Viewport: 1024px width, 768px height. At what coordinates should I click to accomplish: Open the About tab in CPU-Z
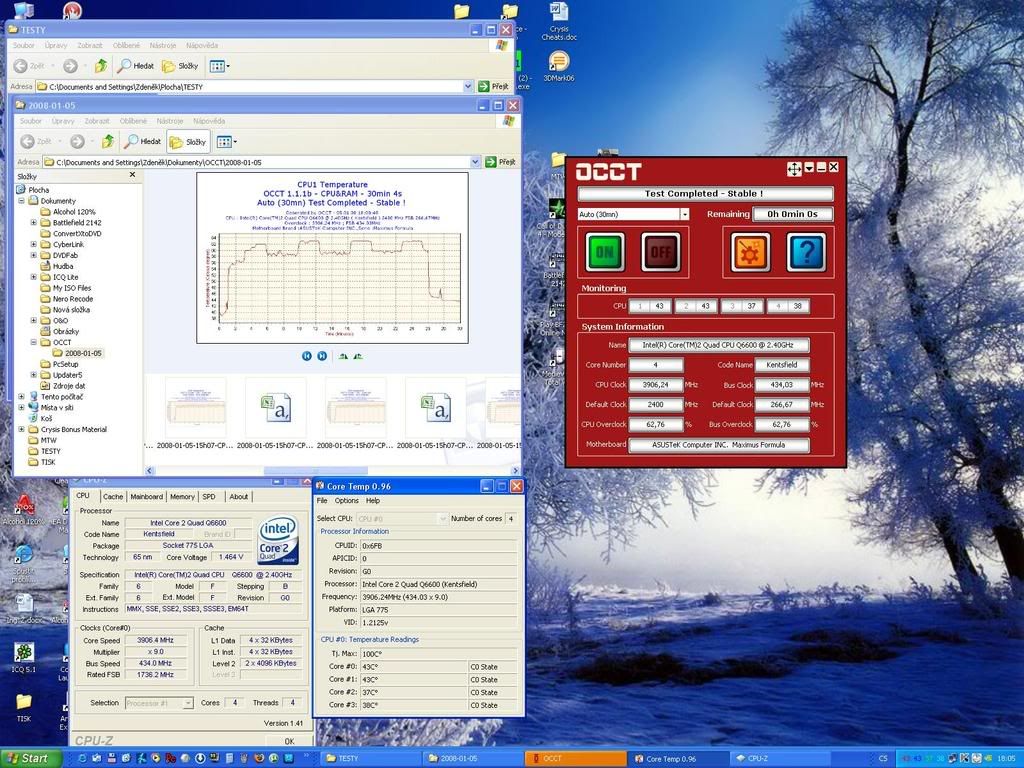(x=238, y=497)
